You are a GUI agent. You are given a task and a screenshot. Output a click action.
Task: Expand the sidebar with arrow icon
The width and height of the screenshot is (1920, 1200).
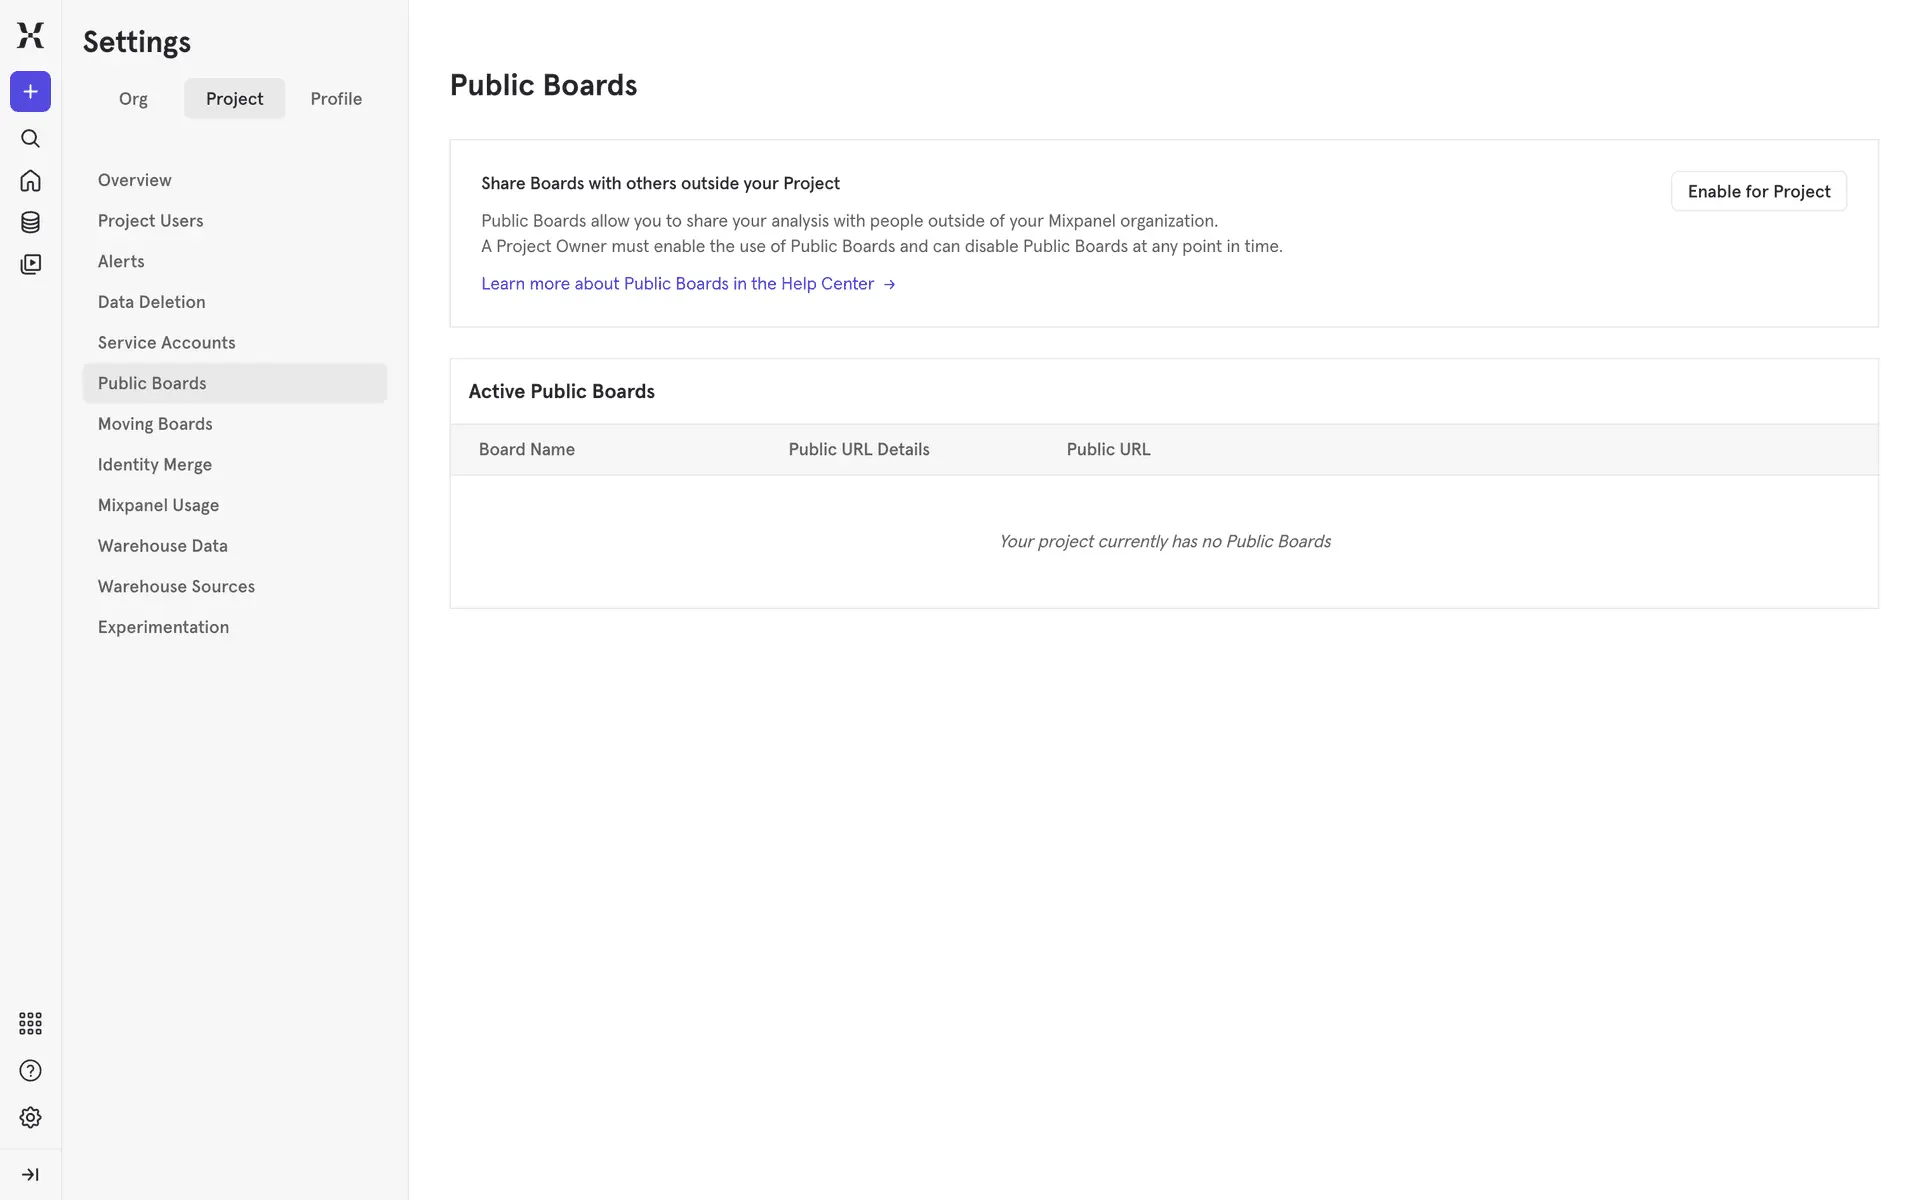[x=30, y=1174]
